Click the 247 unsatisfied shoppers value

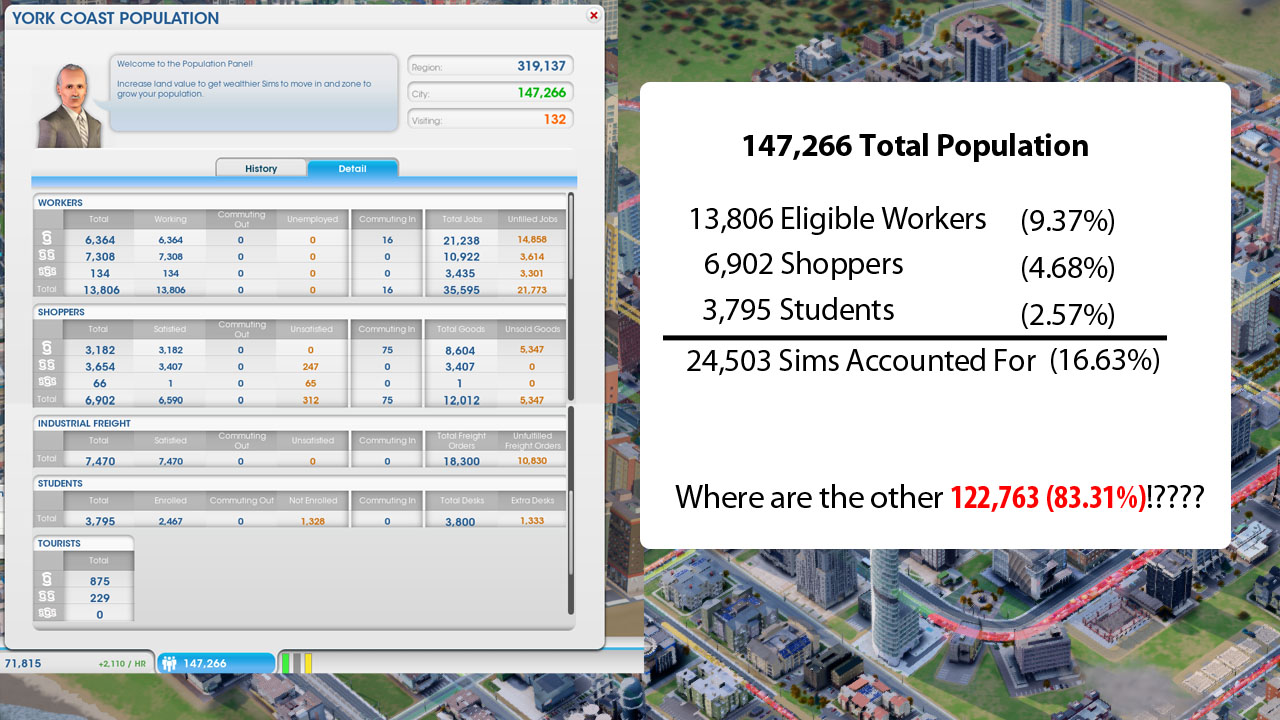(312, 367)
